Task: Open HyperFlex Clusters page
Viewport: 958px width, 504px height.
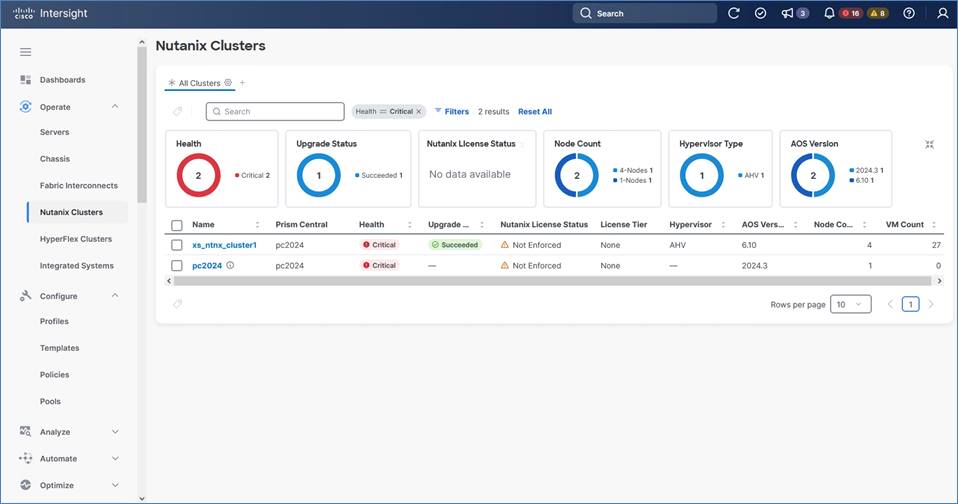Action: tap(76, 239)
